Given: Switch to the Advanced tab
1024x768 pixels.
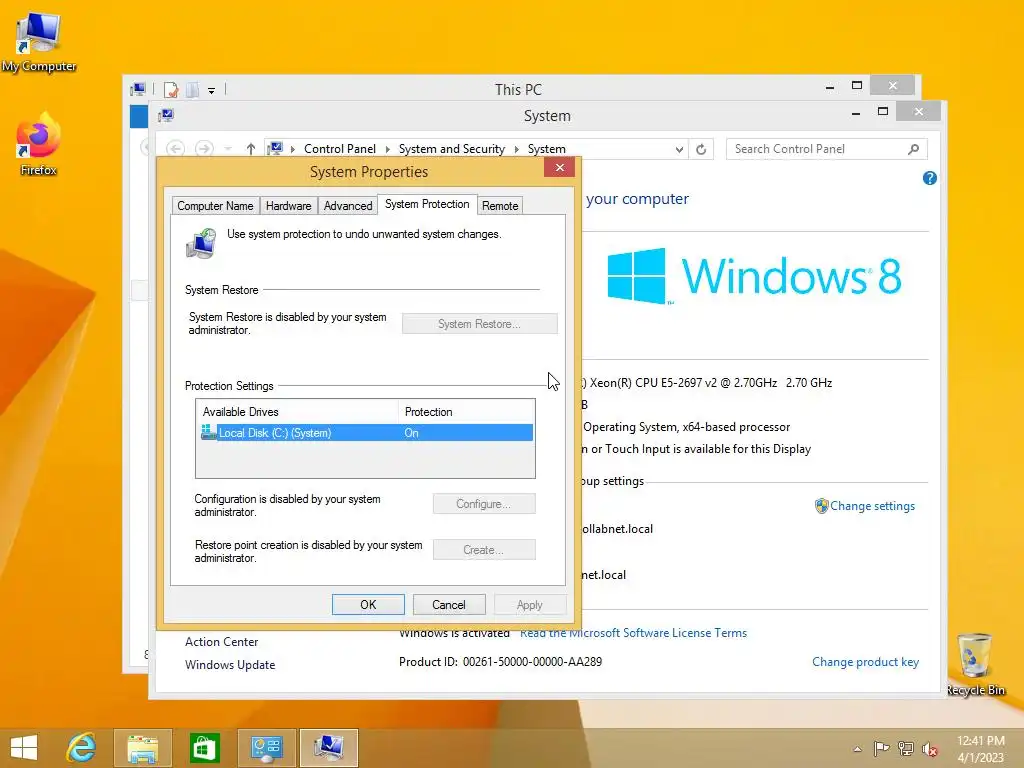Looking at the screenshot, I should point(348,206).
